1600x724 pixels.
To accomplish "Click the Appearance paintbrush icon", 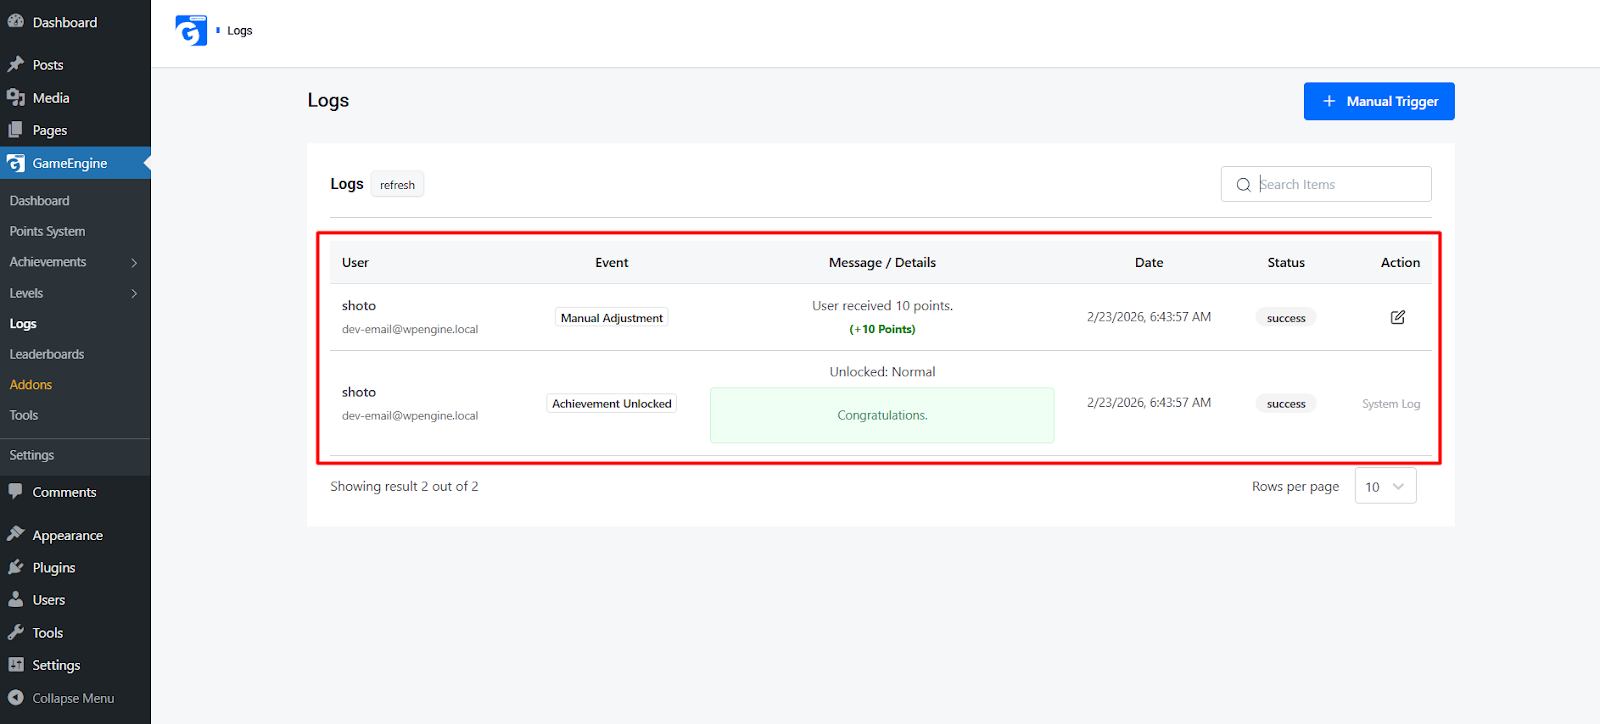I will coord(16,534).
